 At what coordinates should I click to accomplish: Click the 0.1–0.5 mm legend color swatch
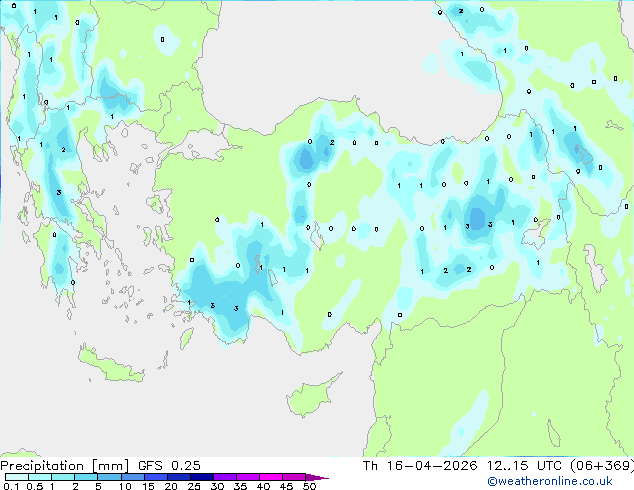[17, 477]
